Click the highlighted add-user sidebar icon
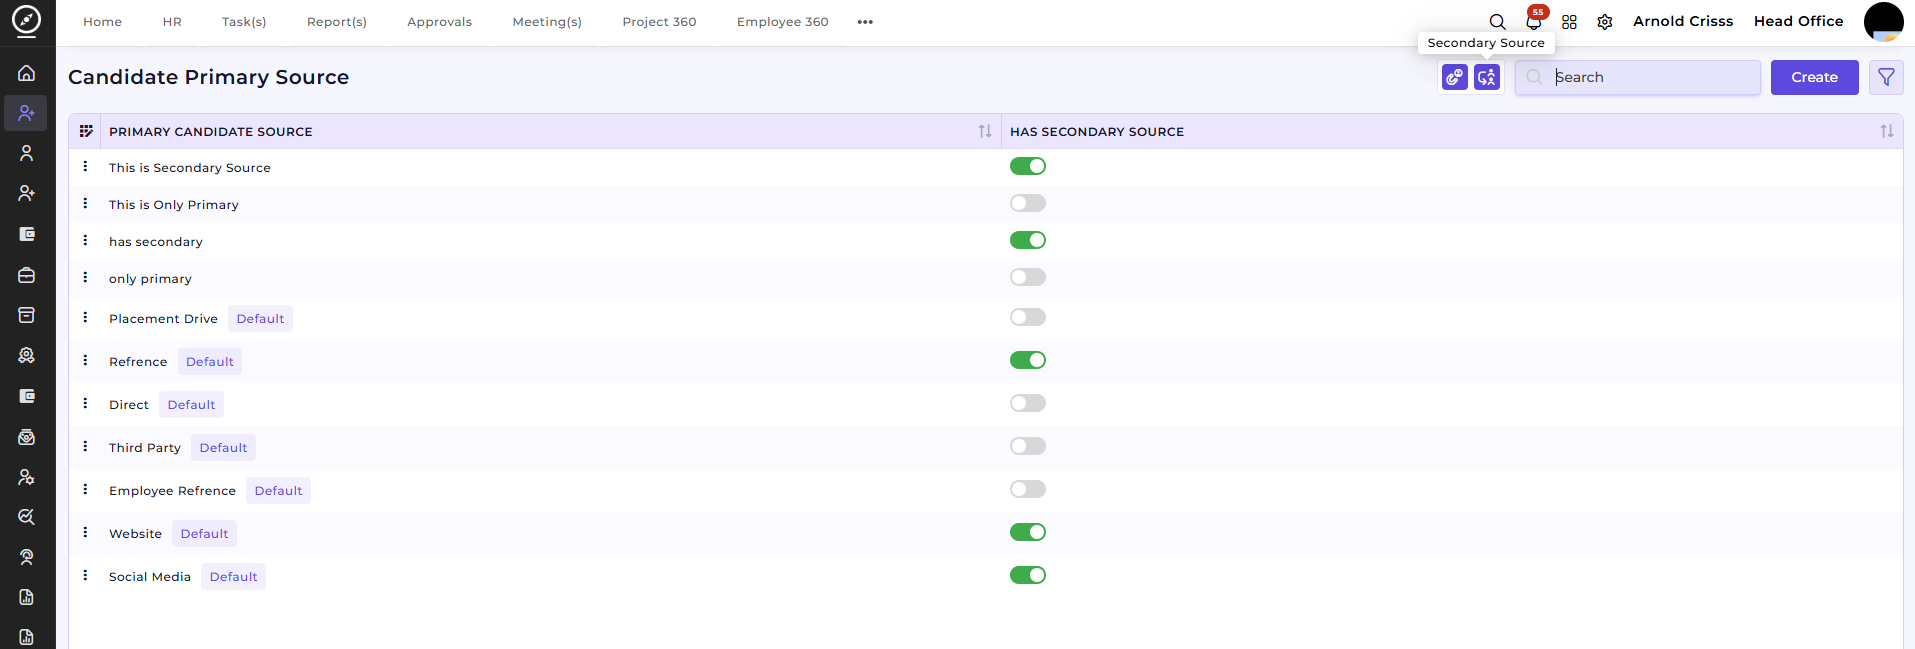Viewport: 1915px width, 649px height. (26, 113)
